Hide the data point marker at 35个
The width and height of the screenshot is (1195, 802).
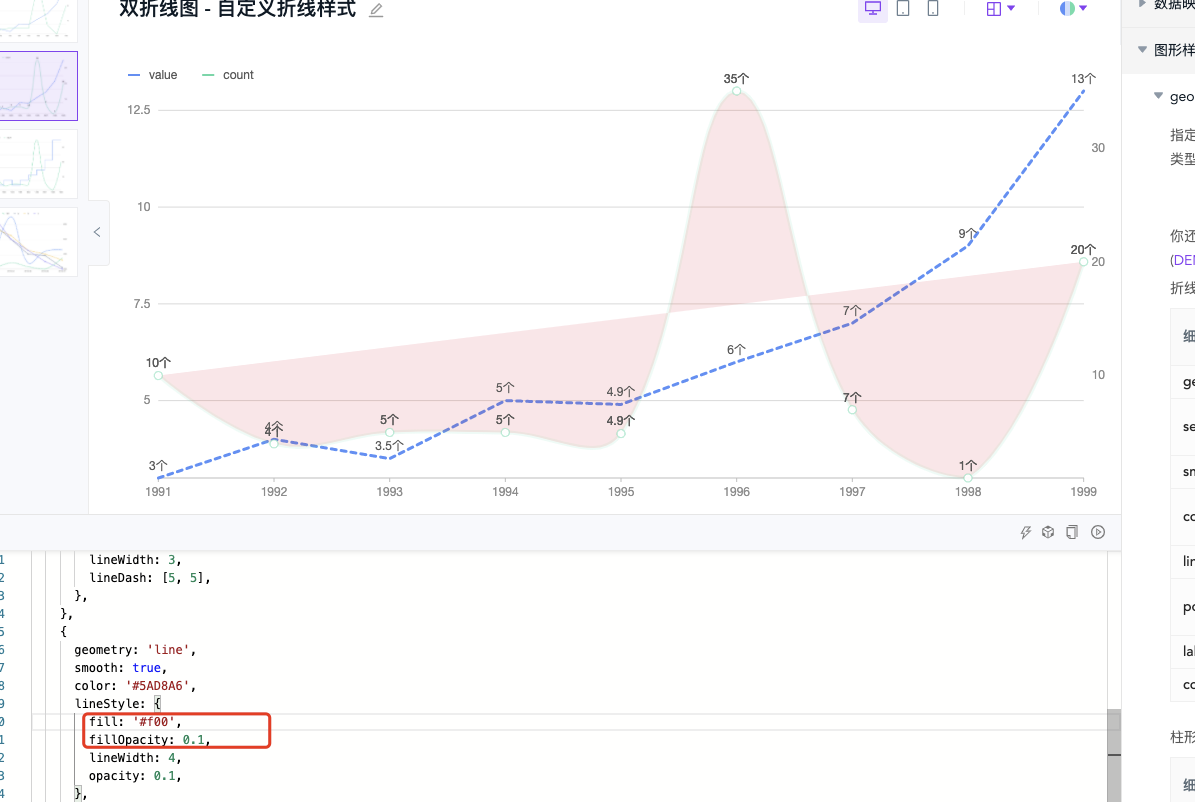tap(736, 91)
